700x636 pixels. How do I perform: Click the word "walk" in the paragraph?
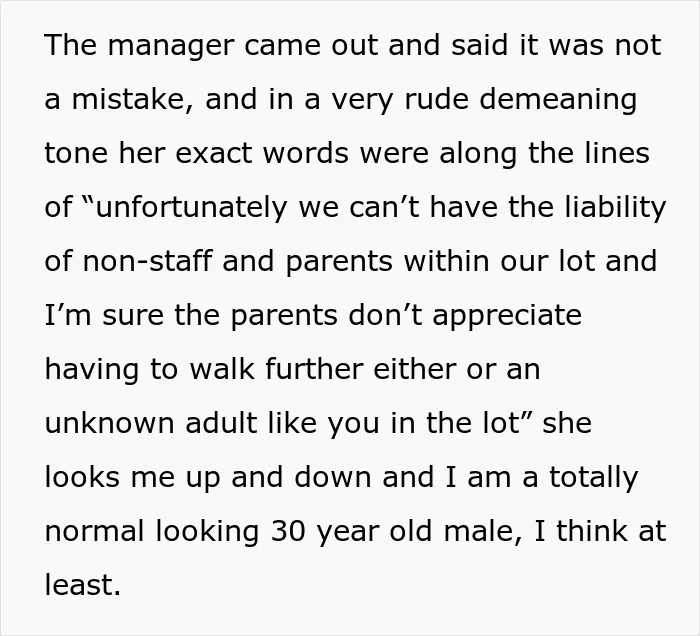tap(222, 369)
